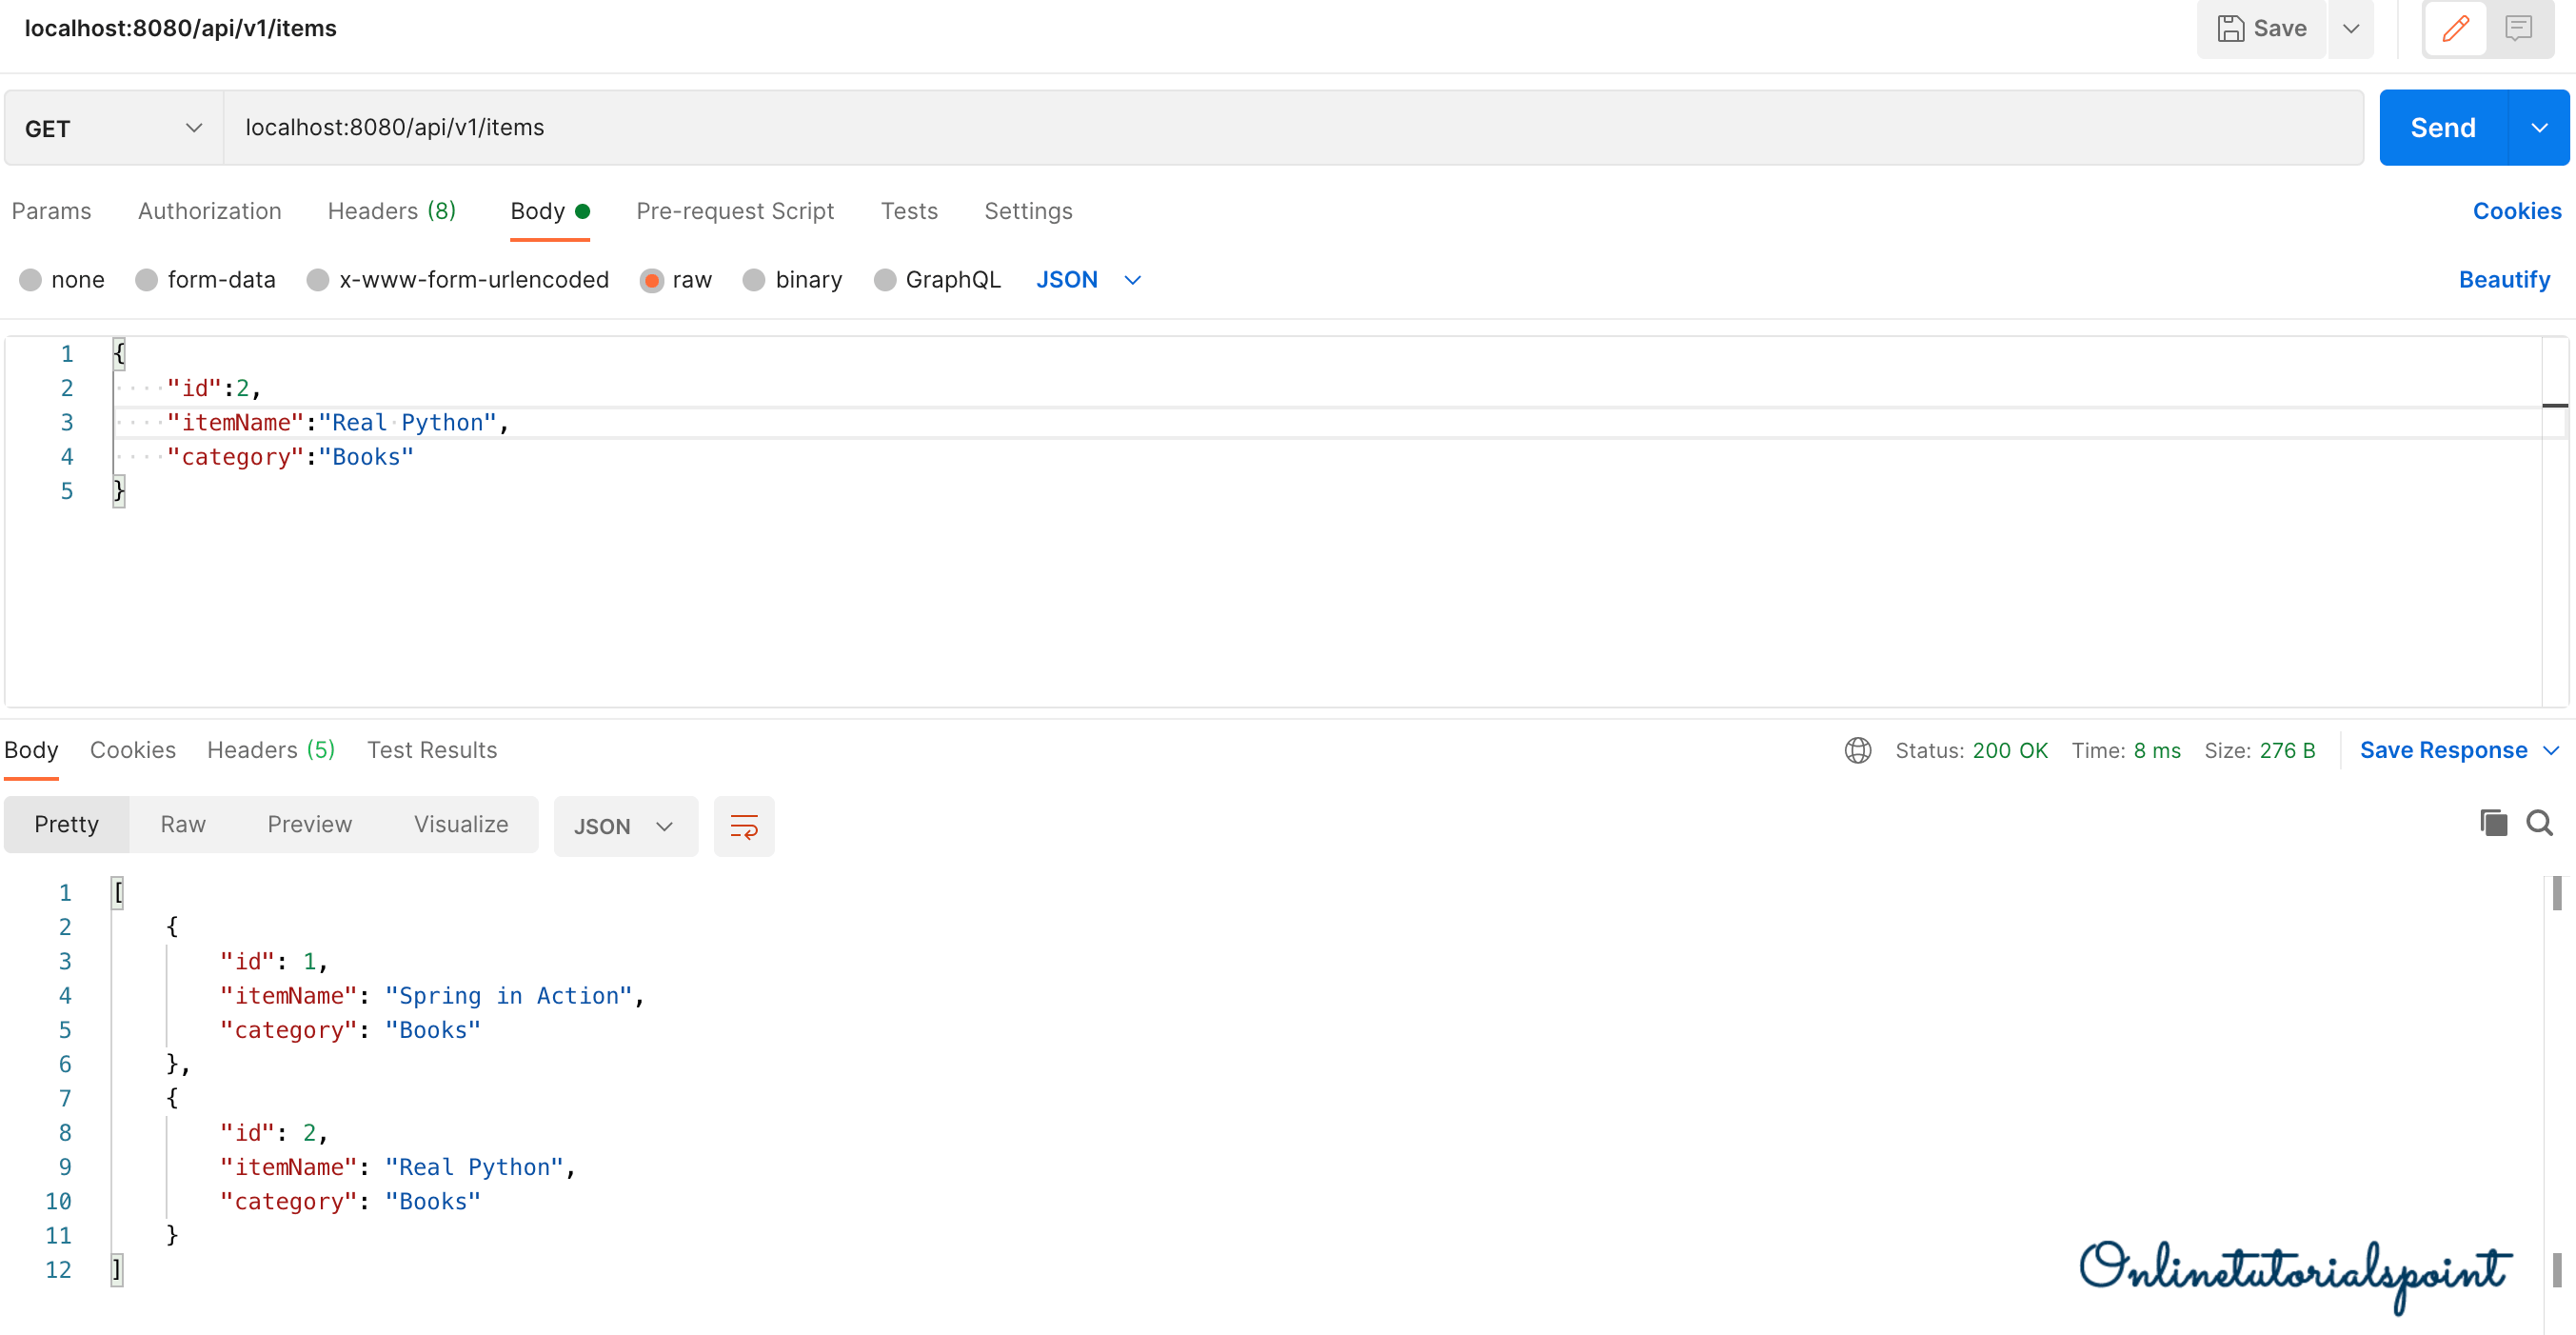2576x1335 pixels.
Task: Switch to the Headers (8) request tab
Action: coord(391,211)
